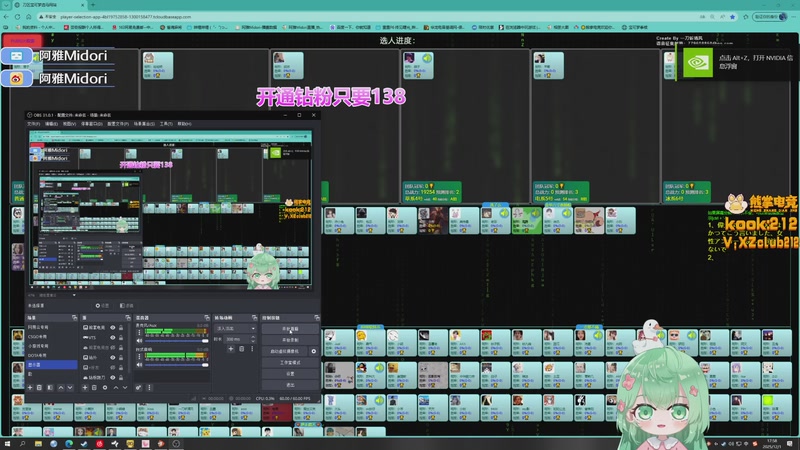
Task: Open Settings from OBS controls dock
Action: (x=290, y=374)
